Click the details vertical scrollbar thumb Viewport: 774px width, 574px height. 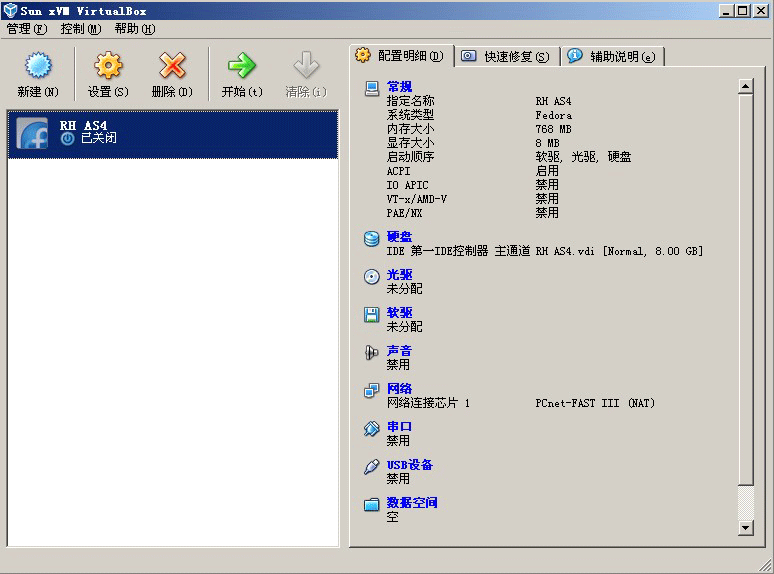pos(745,290)
